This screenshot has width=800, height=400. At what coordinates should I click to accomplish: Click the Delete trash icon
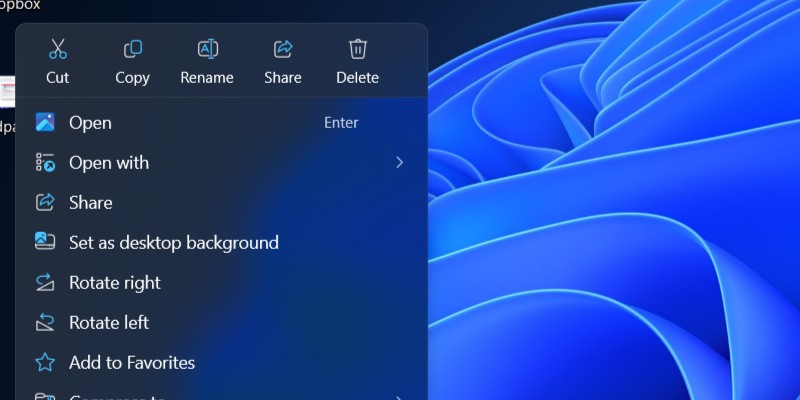(358, 49)
